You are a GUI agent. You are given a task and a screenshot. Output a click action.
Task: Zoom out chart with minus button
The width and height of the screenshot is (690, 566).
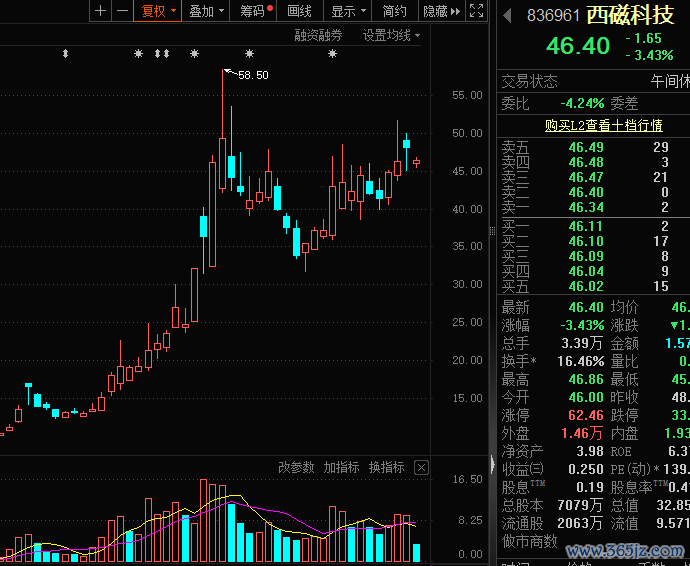[122, 11]
